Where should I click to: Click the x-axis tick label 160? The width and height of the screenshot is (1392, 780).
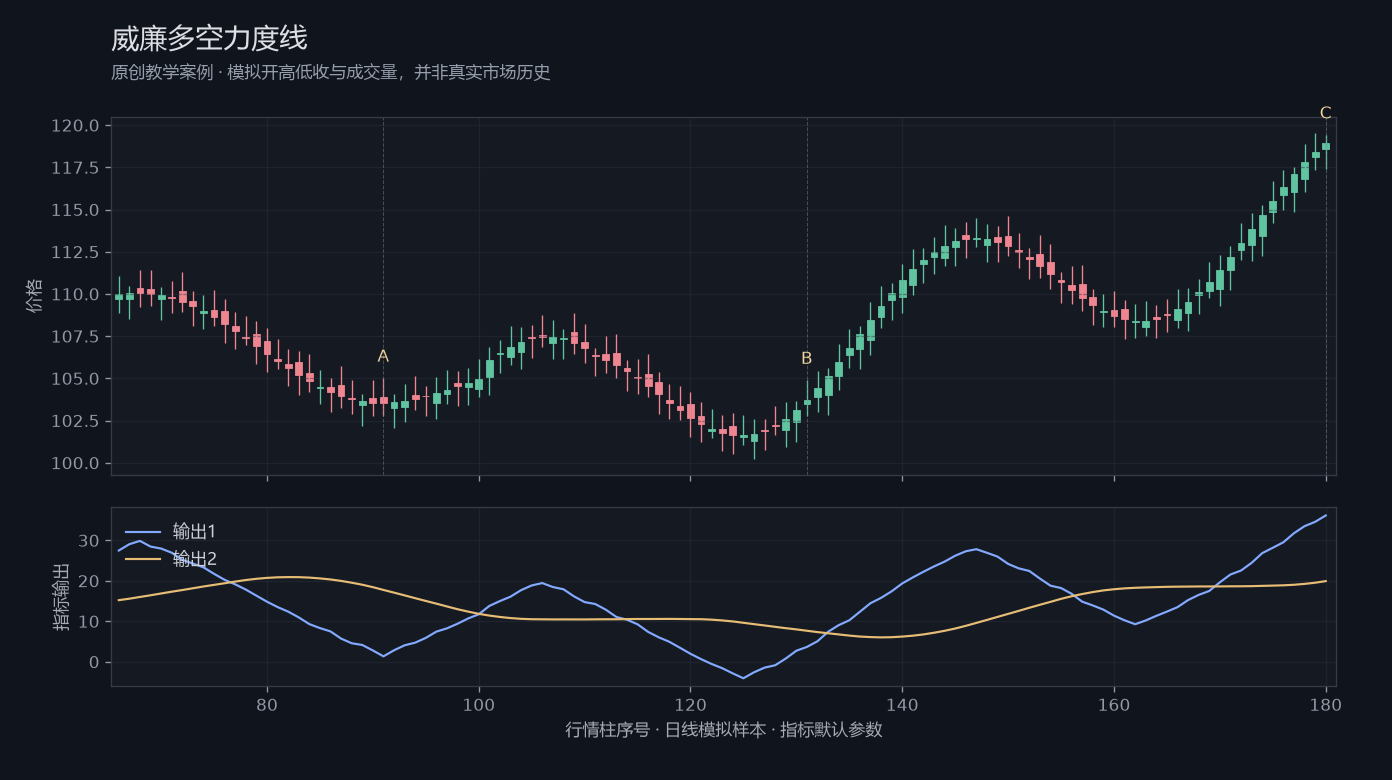click(1114, 705)
